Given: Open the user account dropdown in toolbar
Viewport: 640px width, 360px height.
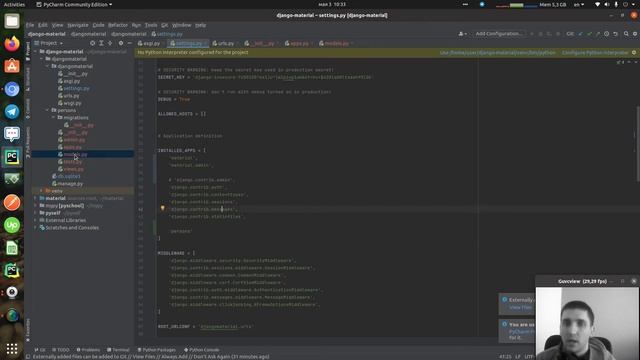Looking at the screenshot, I should tap(462, 34).
